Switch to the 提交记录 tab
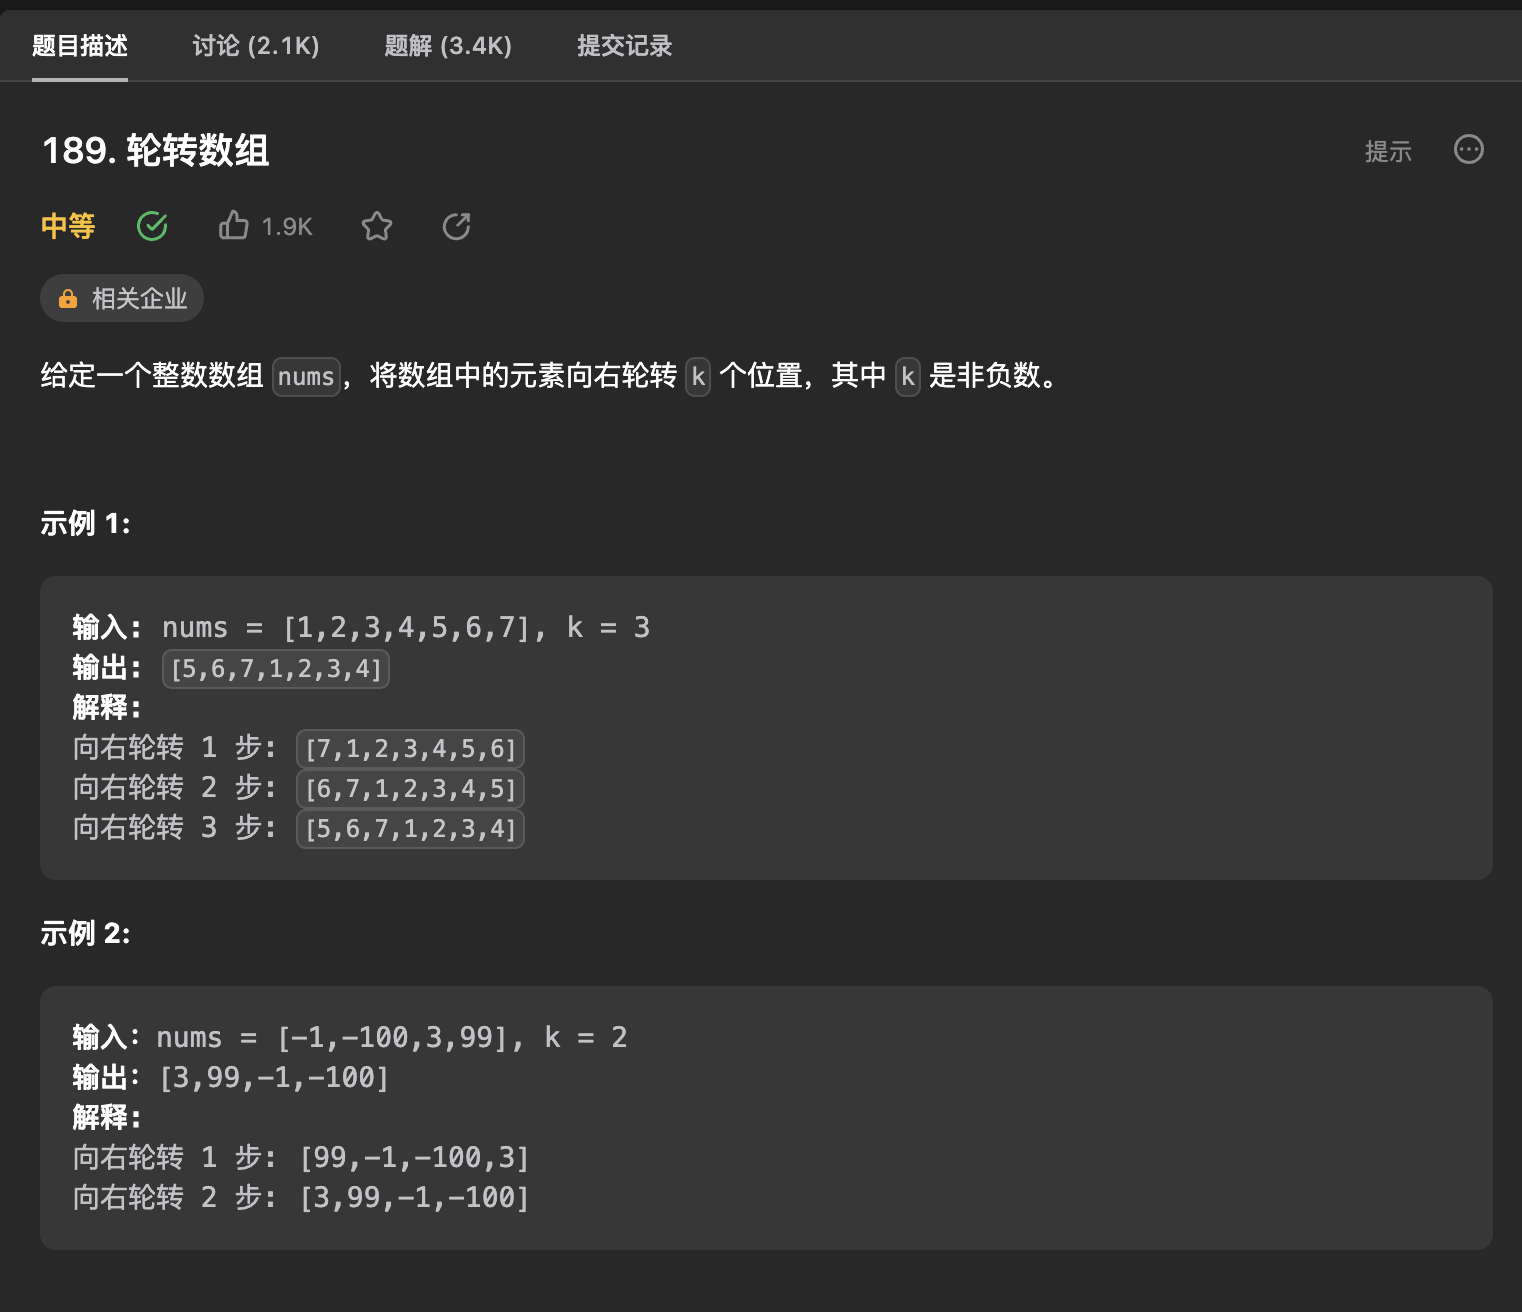This screenshot has width=1522, height=1312. [623, 46]
